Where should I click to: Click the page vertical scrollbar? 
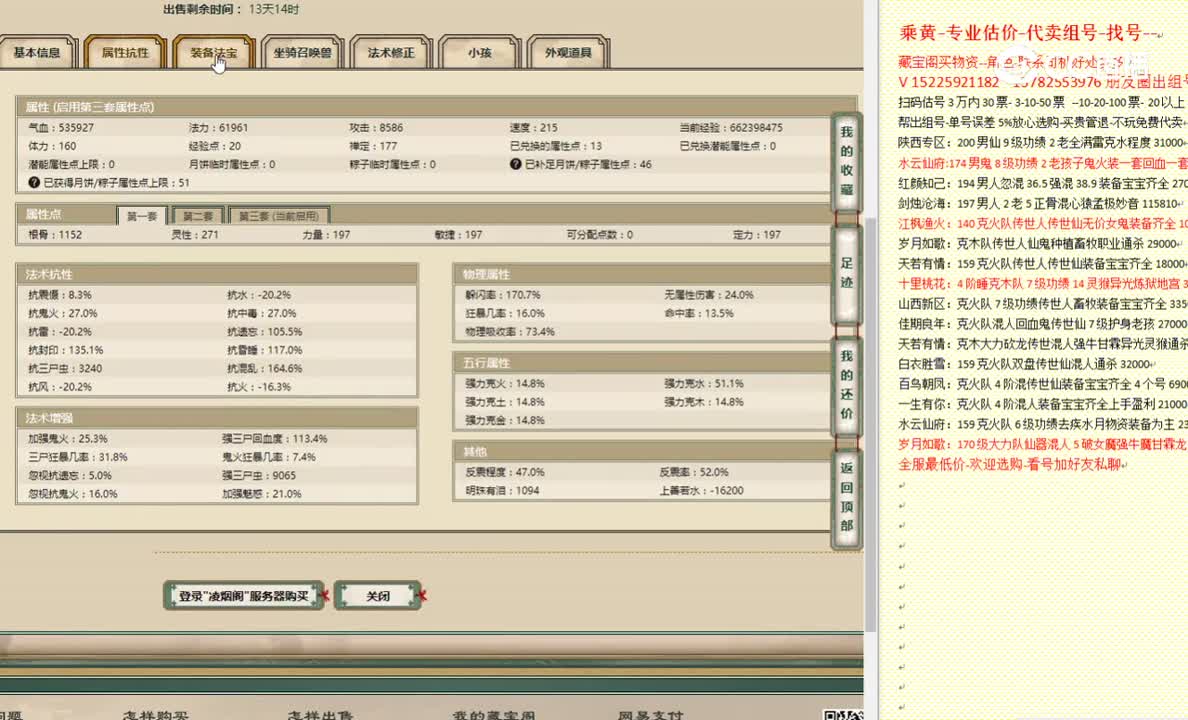point(871,424)
